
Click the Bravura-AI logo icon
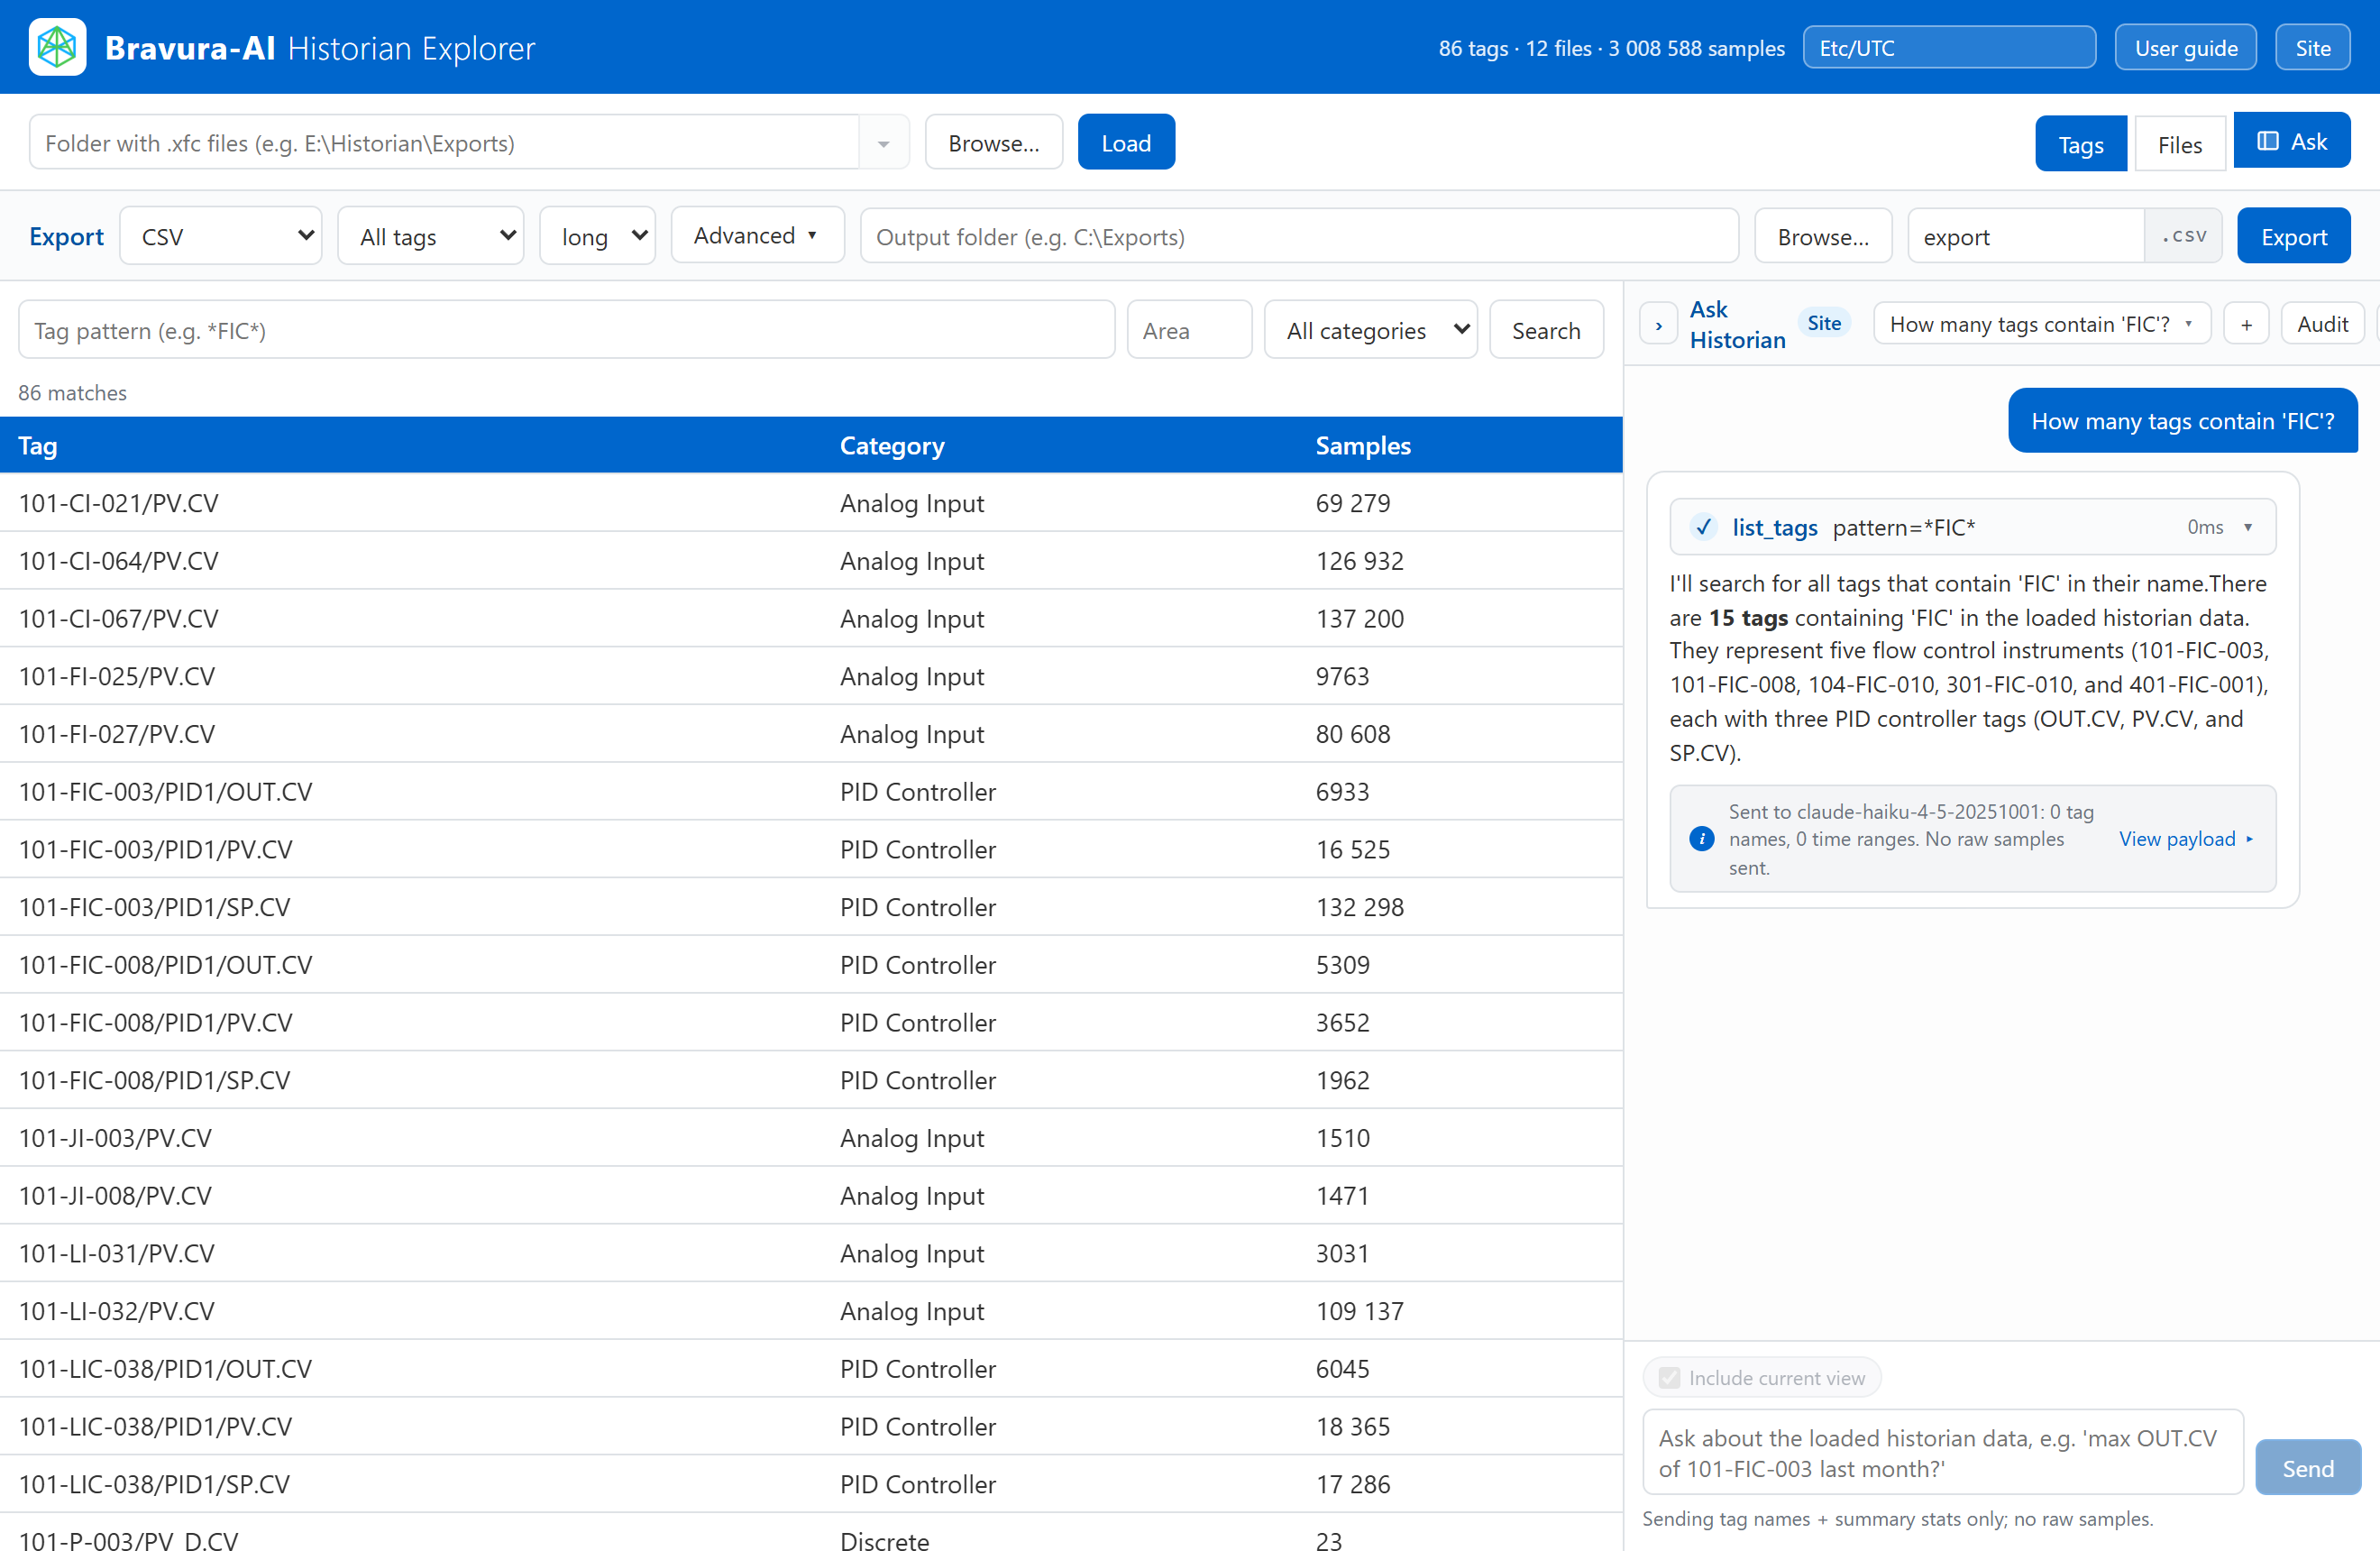point(57,47)
